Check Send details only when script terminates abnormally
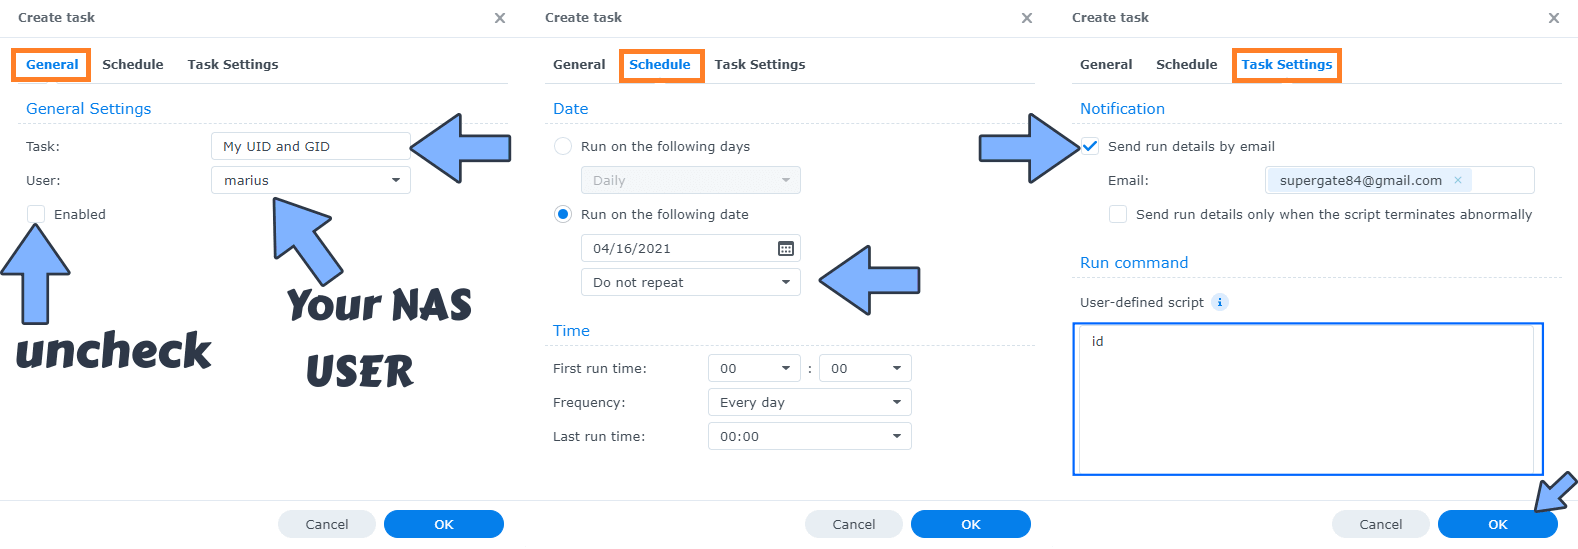The width and height of the screenshot is (1578, 549). coord(1118,214)
